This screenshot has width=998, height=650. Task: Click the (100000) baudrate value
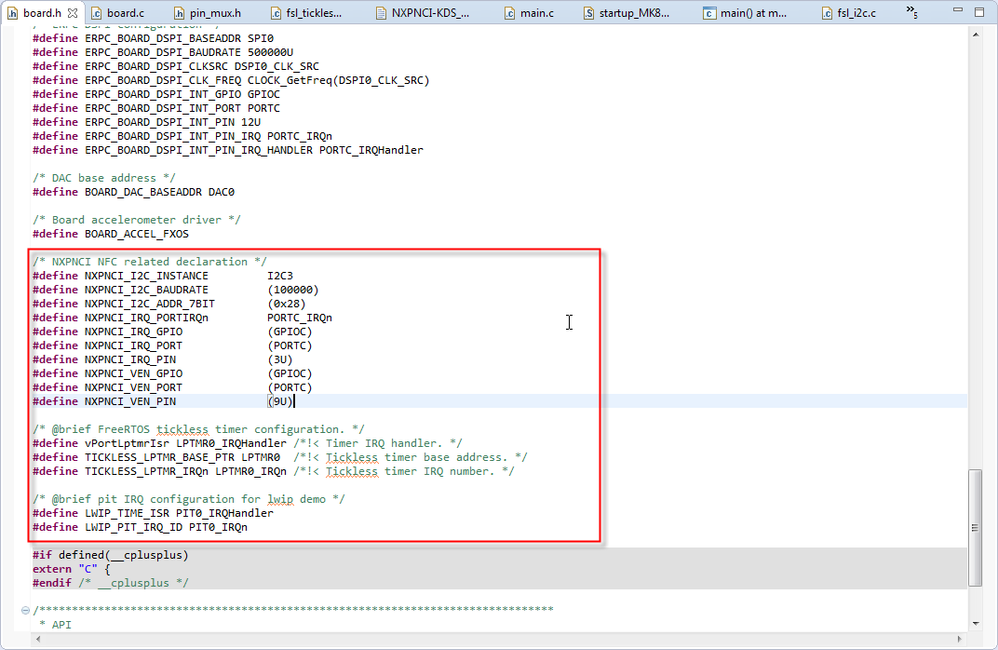(x=293, y=290)
